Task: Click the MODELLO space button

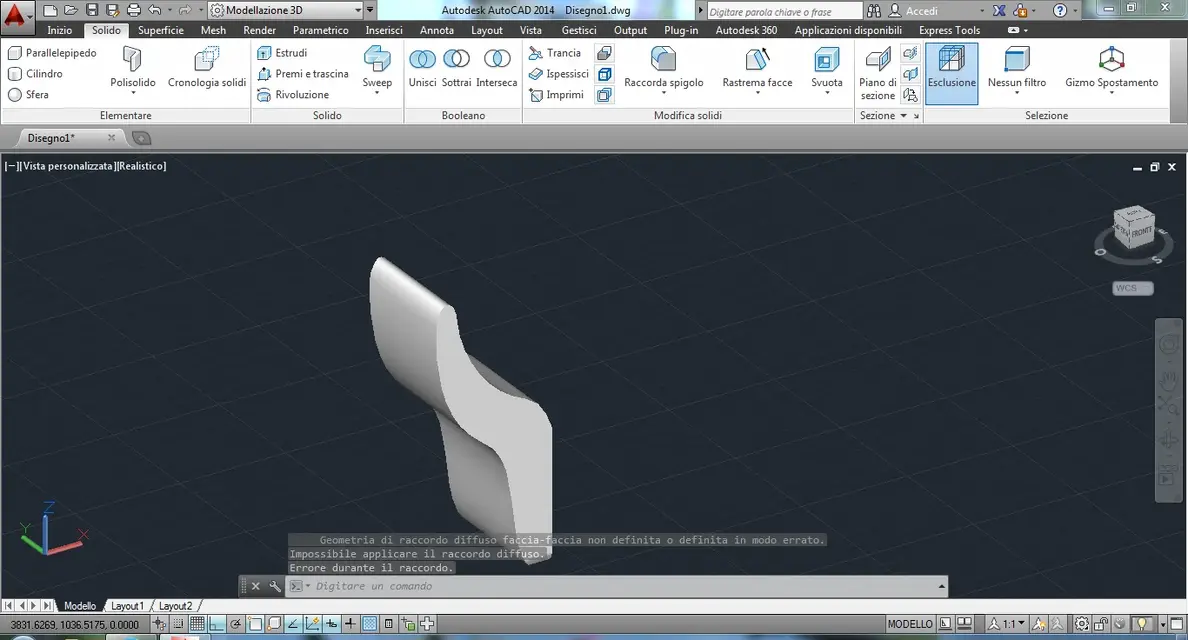Action: 910,624
